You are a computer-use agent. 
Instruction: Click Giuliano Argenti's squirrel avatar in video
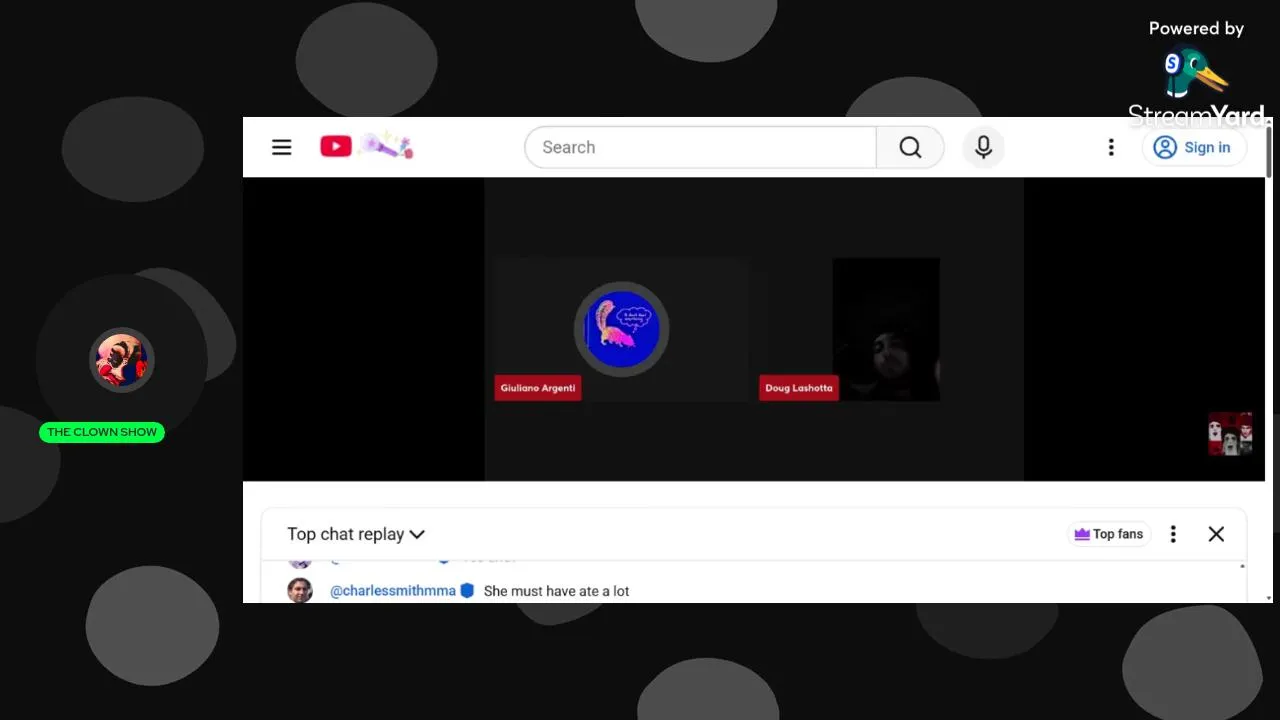621,329
